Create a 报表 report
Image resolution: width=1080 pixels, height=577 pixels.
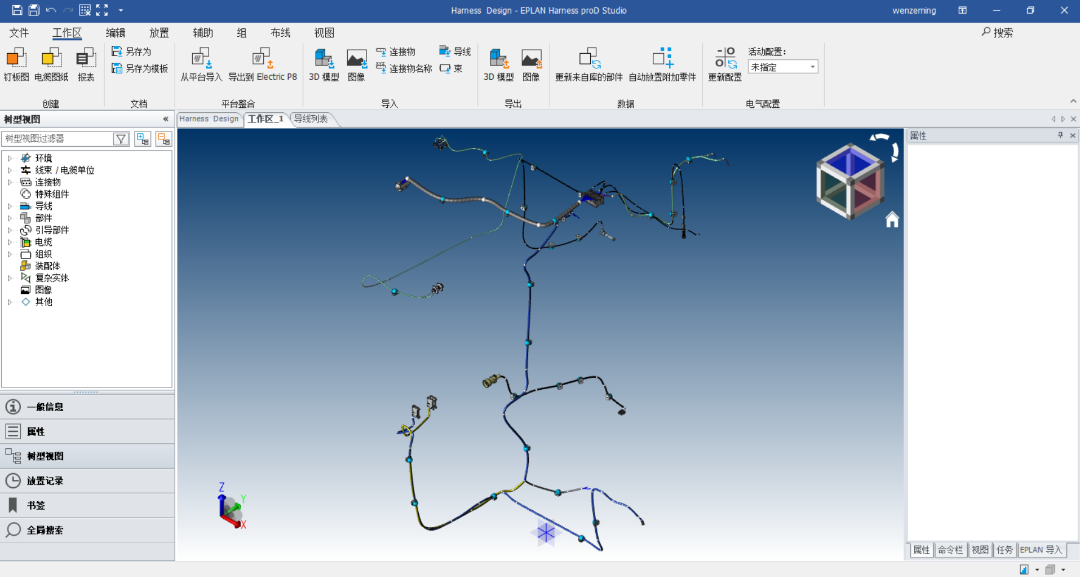tap(86, 65)
